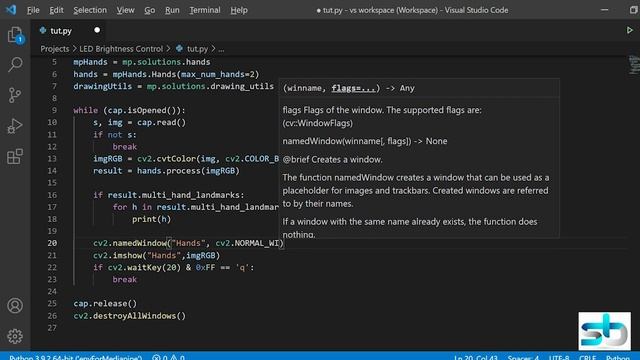
Task: Run Python file with the play button
Action: click(629, 30)
